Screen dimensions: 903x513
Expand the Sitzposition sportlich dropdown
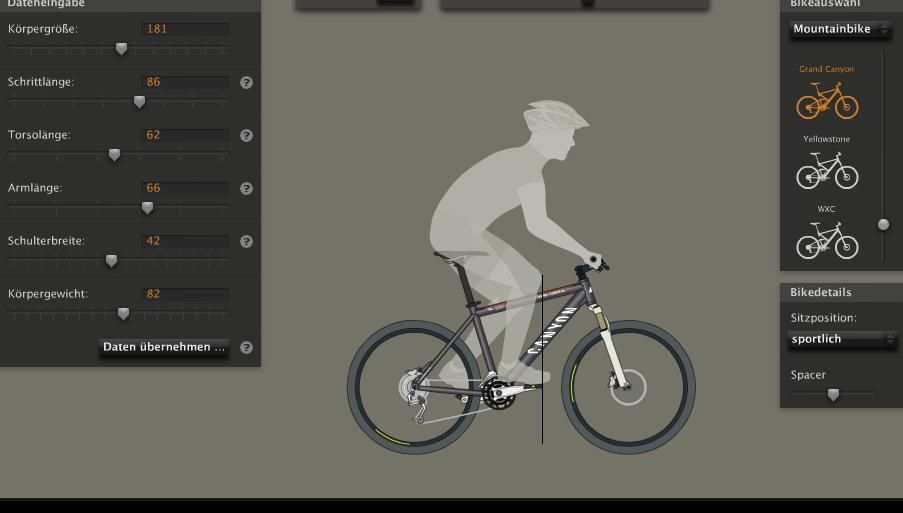(843, 340)
